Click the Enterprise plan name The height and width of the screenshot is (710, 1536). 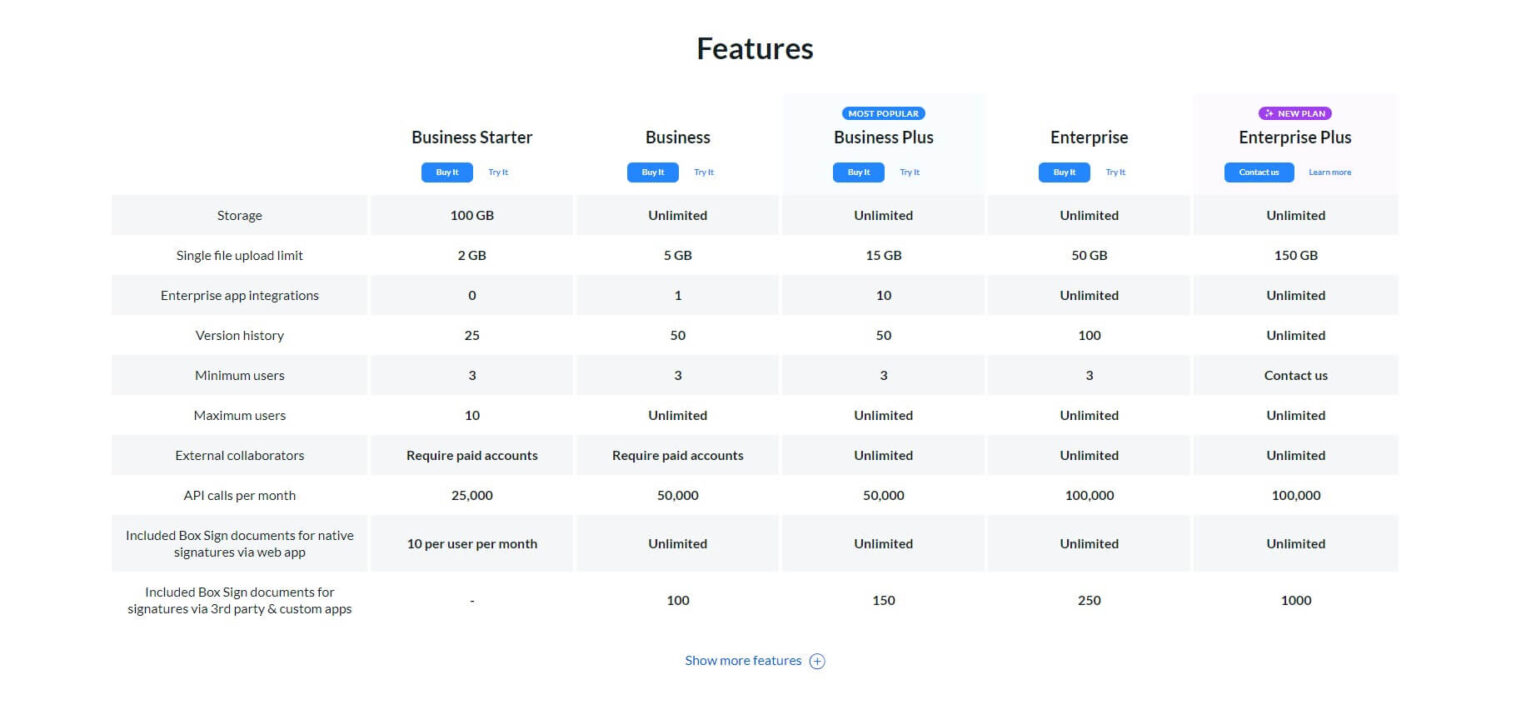(x=1088, y=137)
